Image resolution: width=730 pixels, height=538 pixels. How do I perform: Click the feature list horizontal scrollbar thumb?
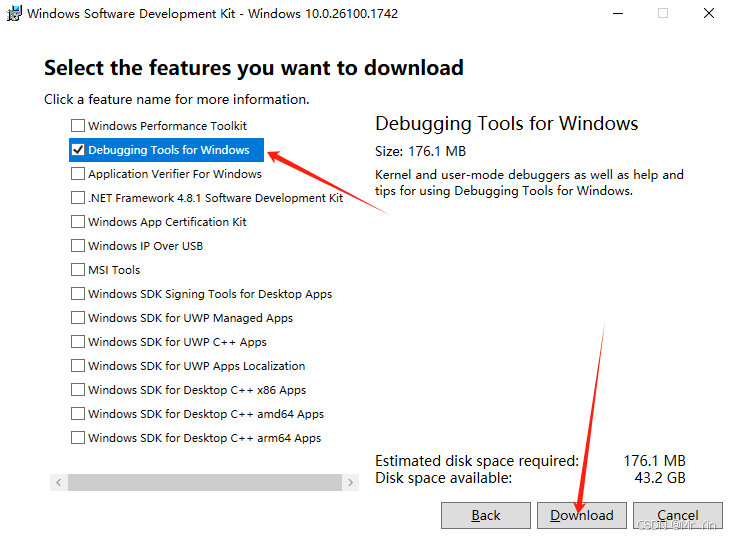coord(205,483)
